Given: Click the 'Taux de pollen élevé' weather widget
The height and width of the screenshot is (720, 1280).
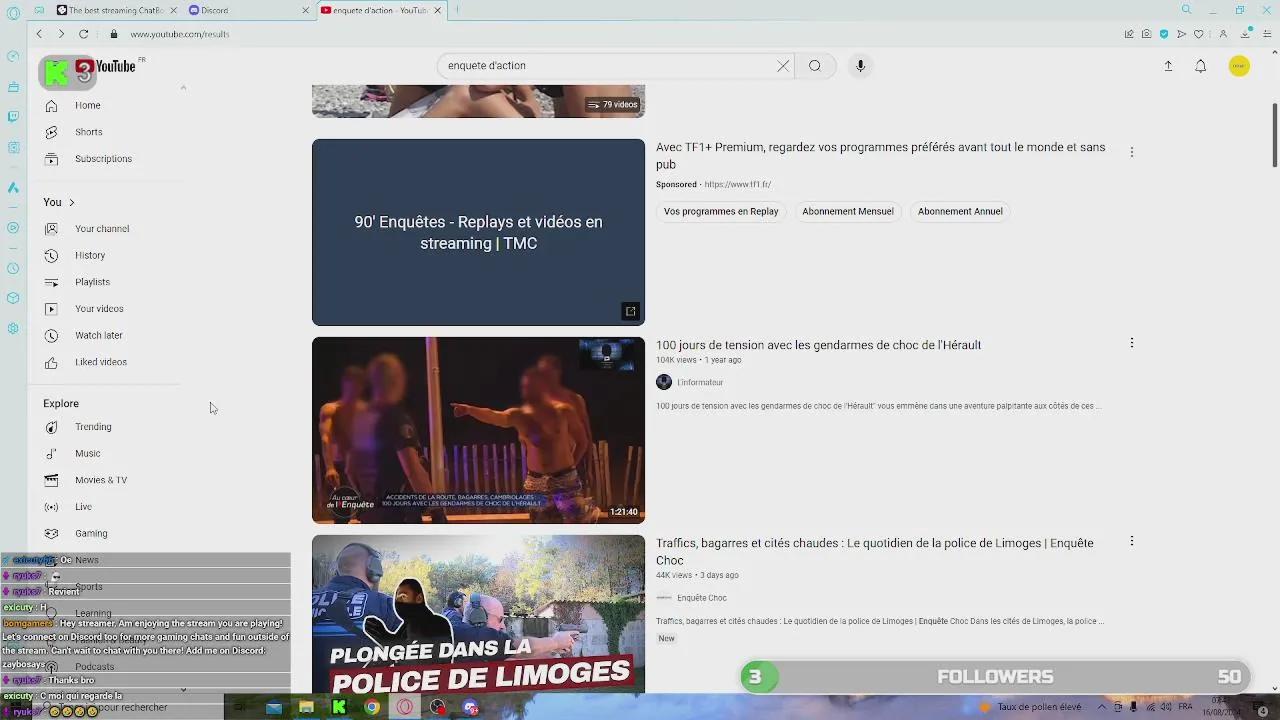Looking at the screenshot, I should click(x=1031, y=707).
